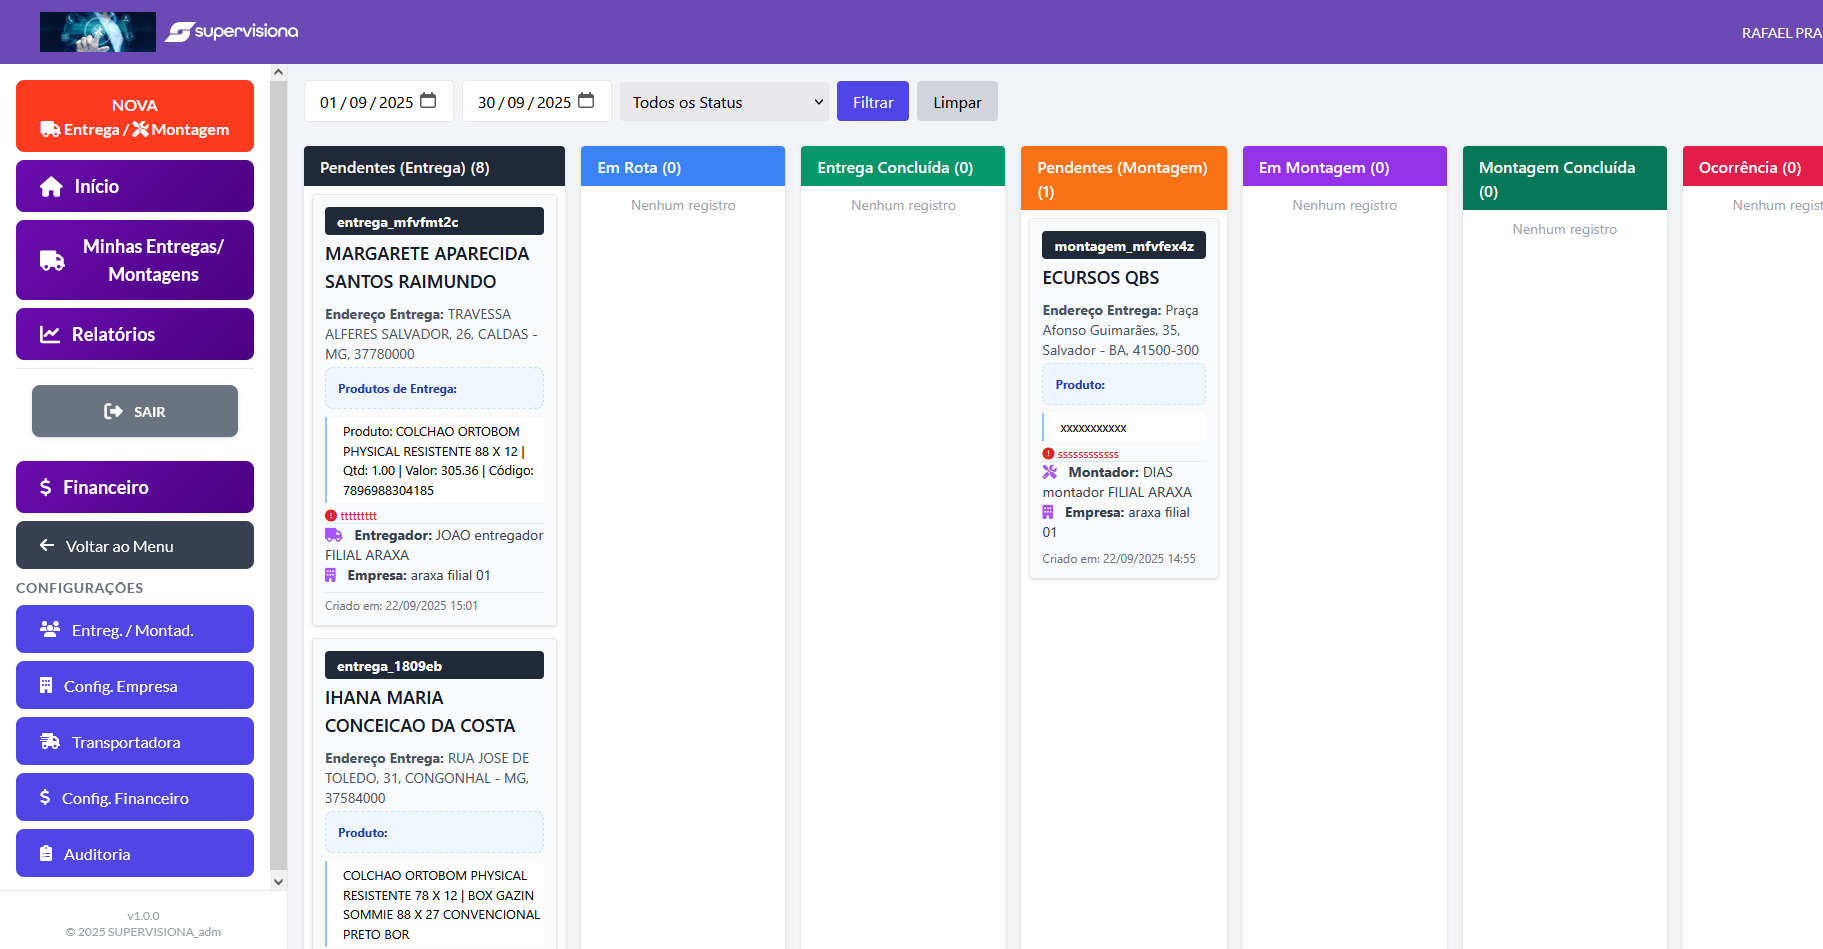This screenshot has height=949, width=1823.
Task: Click the back arrow icon on Voltar ao Menu
Action: [46, 545]
